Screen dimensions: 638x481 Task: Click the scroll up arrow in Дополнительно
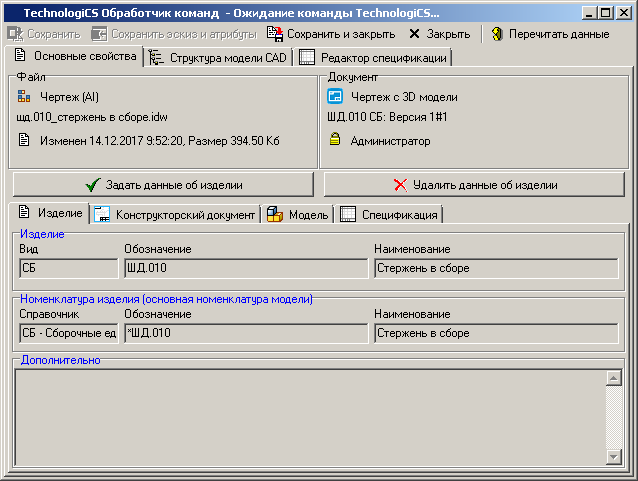[x=614, y=378]
